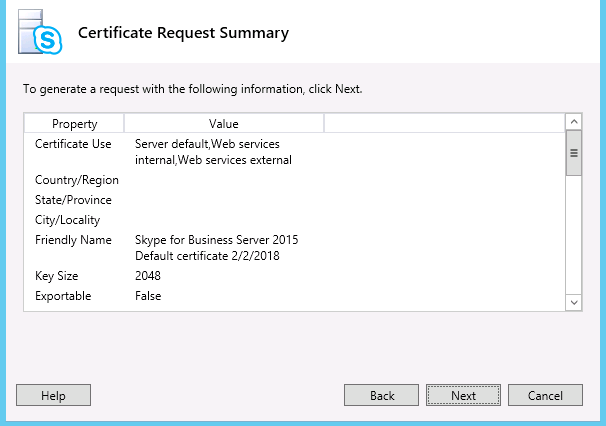
Task: Select the Certificate Use row
Action: pos(294,152)
